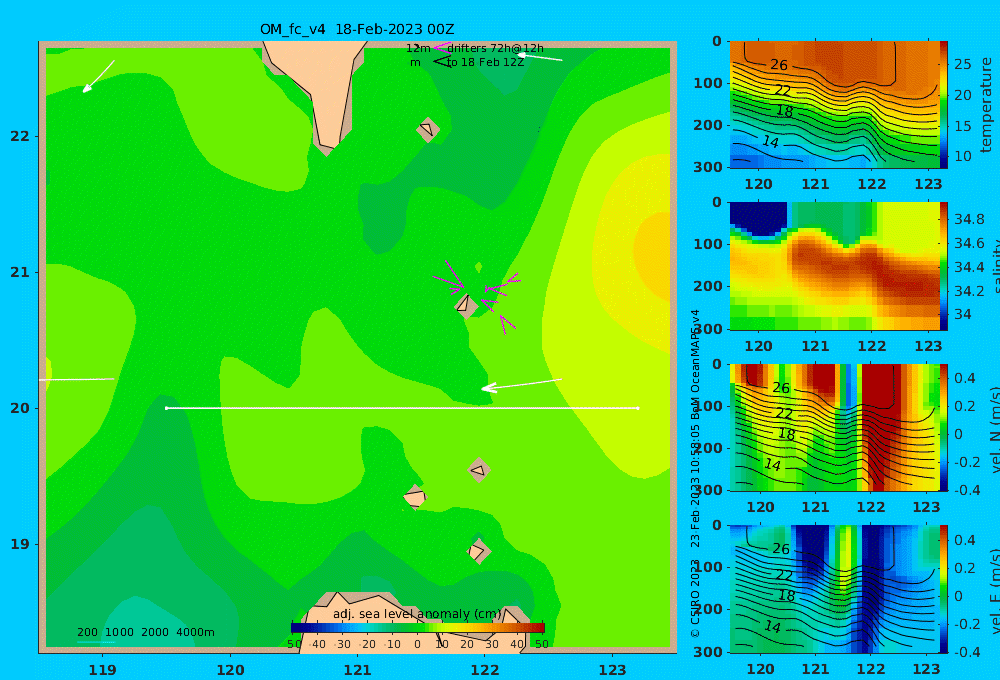1000x680 pixels.
Task: Click the '25' value on the temperature colorbar
Action: point(962,64)
